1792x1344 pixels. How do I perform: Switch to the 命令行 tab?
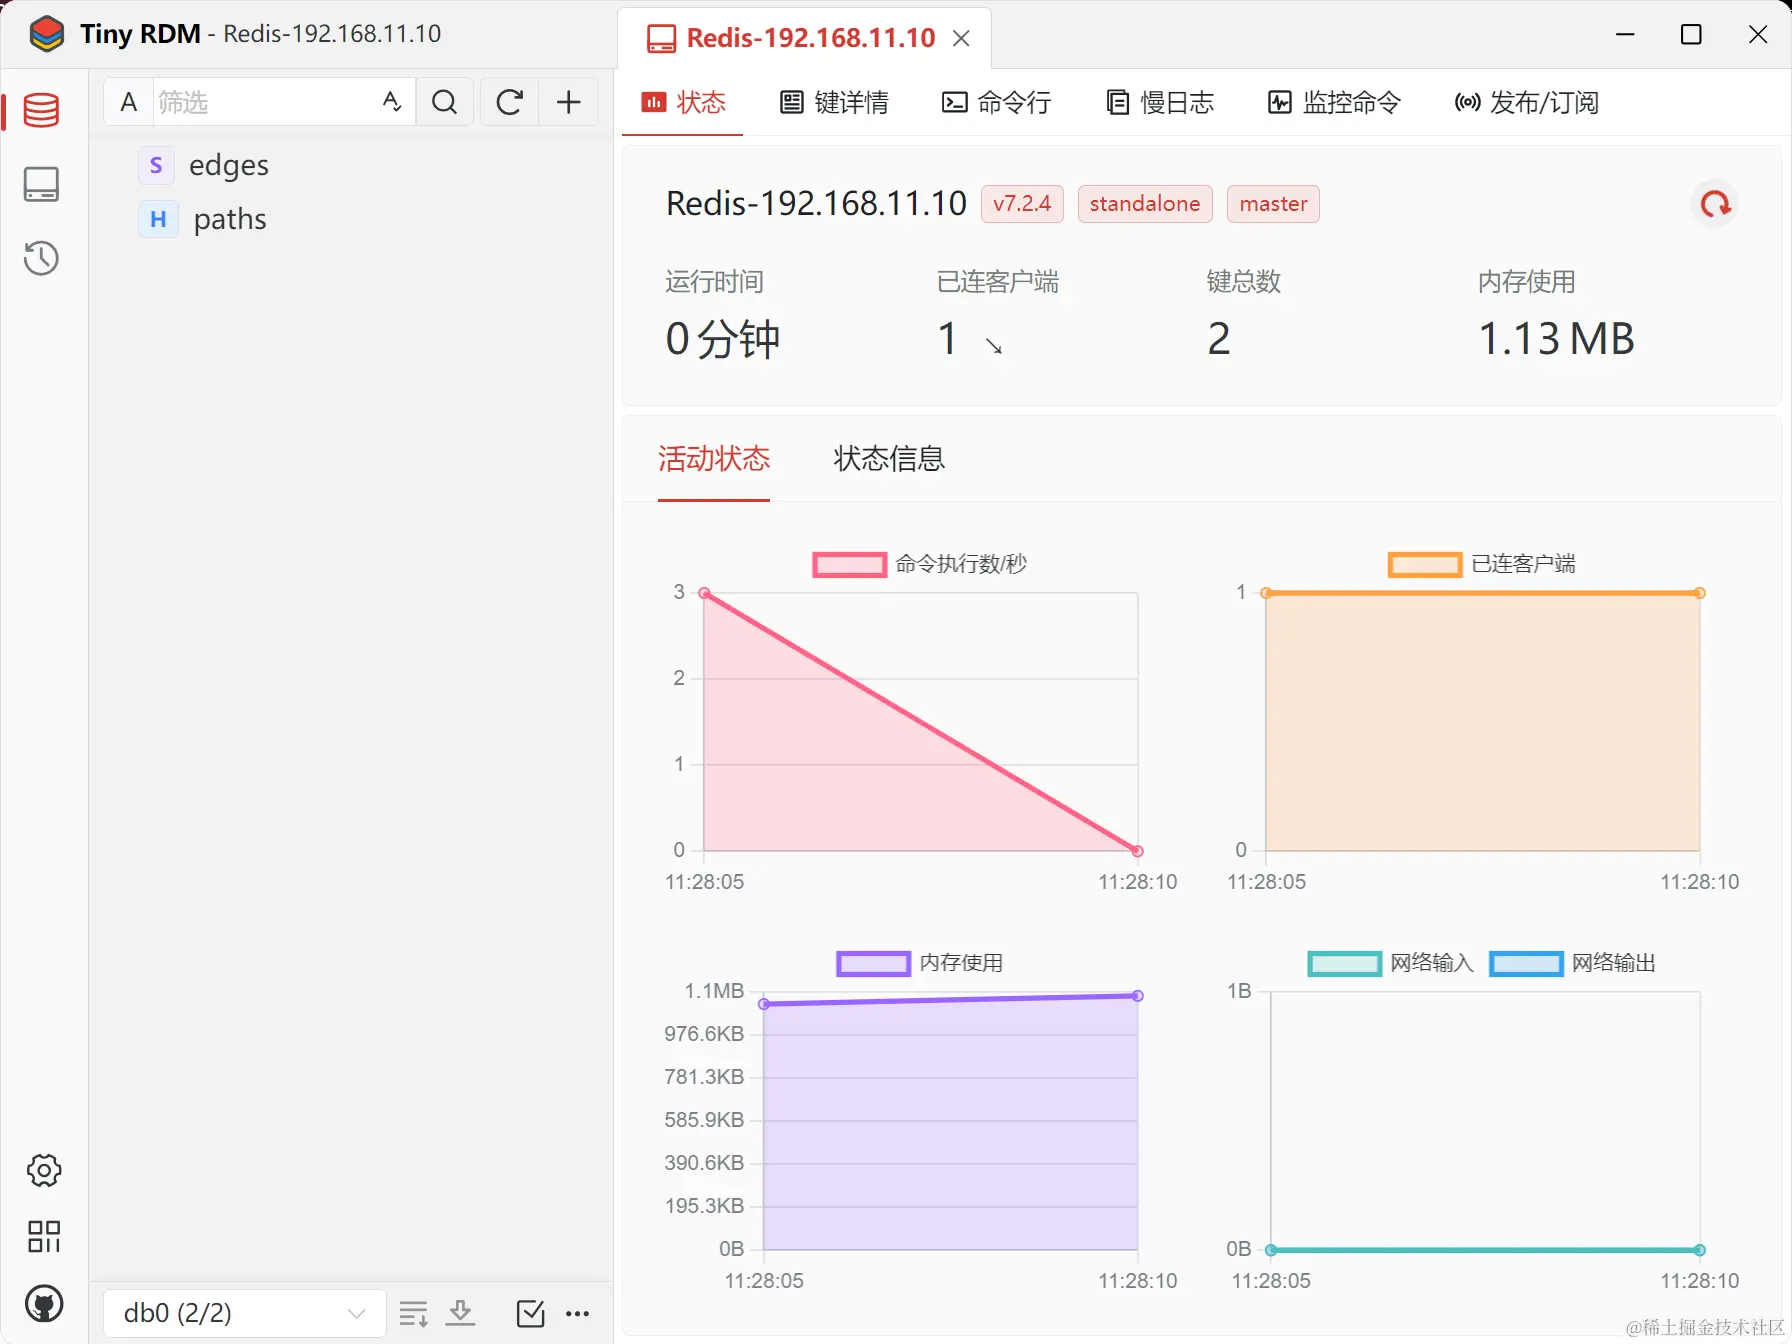point(996,102)
